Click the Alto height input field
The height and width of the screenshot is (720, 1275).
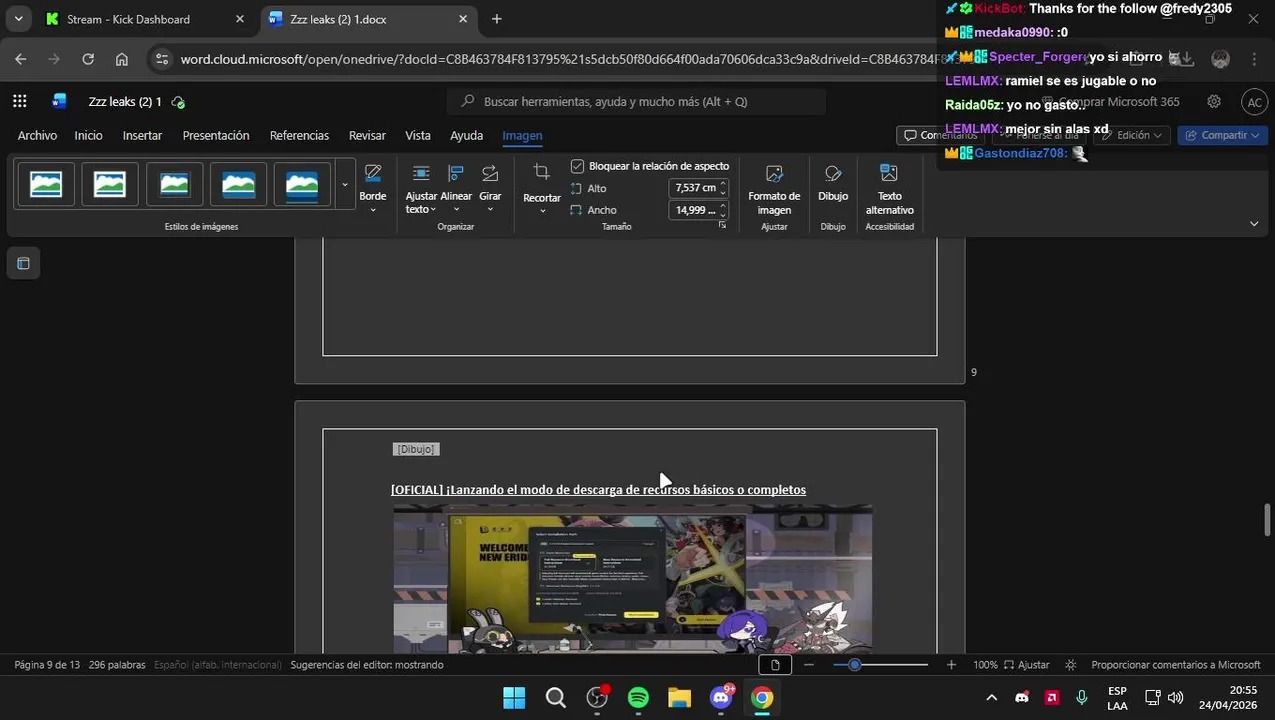point(693,188)
